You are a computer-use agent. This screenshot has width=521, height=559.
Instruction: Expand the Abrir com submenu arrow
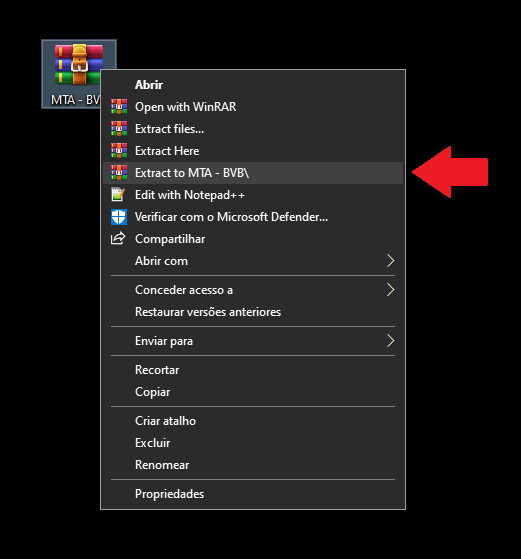click(x=390, y=261)
